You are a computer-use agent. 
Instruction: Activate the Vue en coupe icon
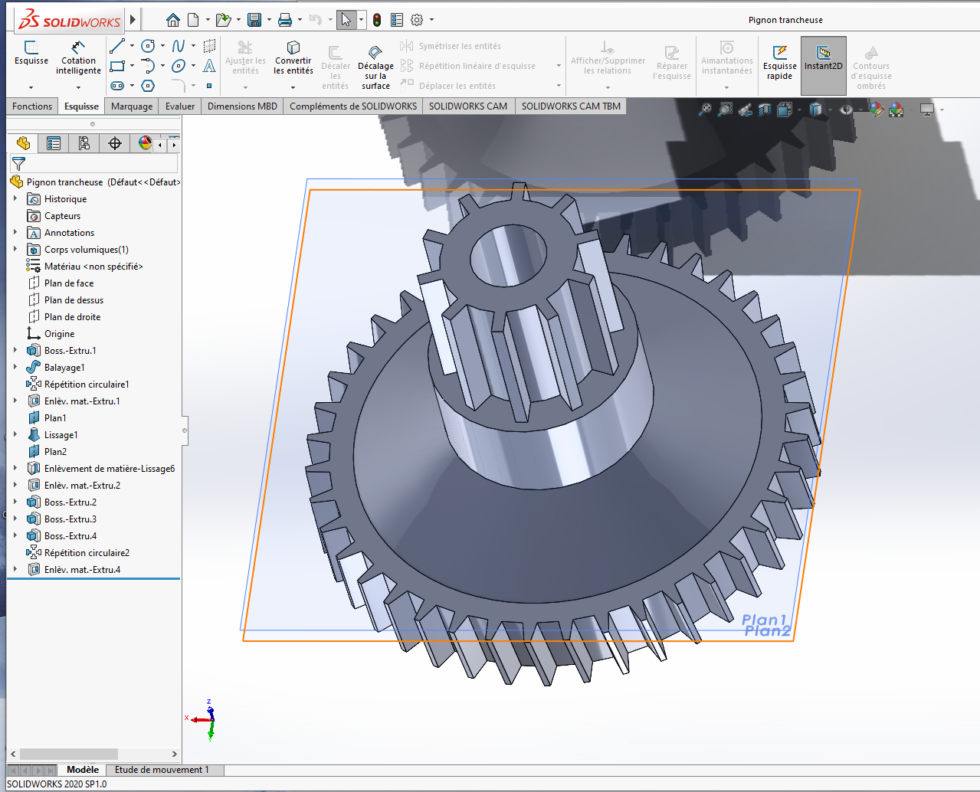click(764, 108)
